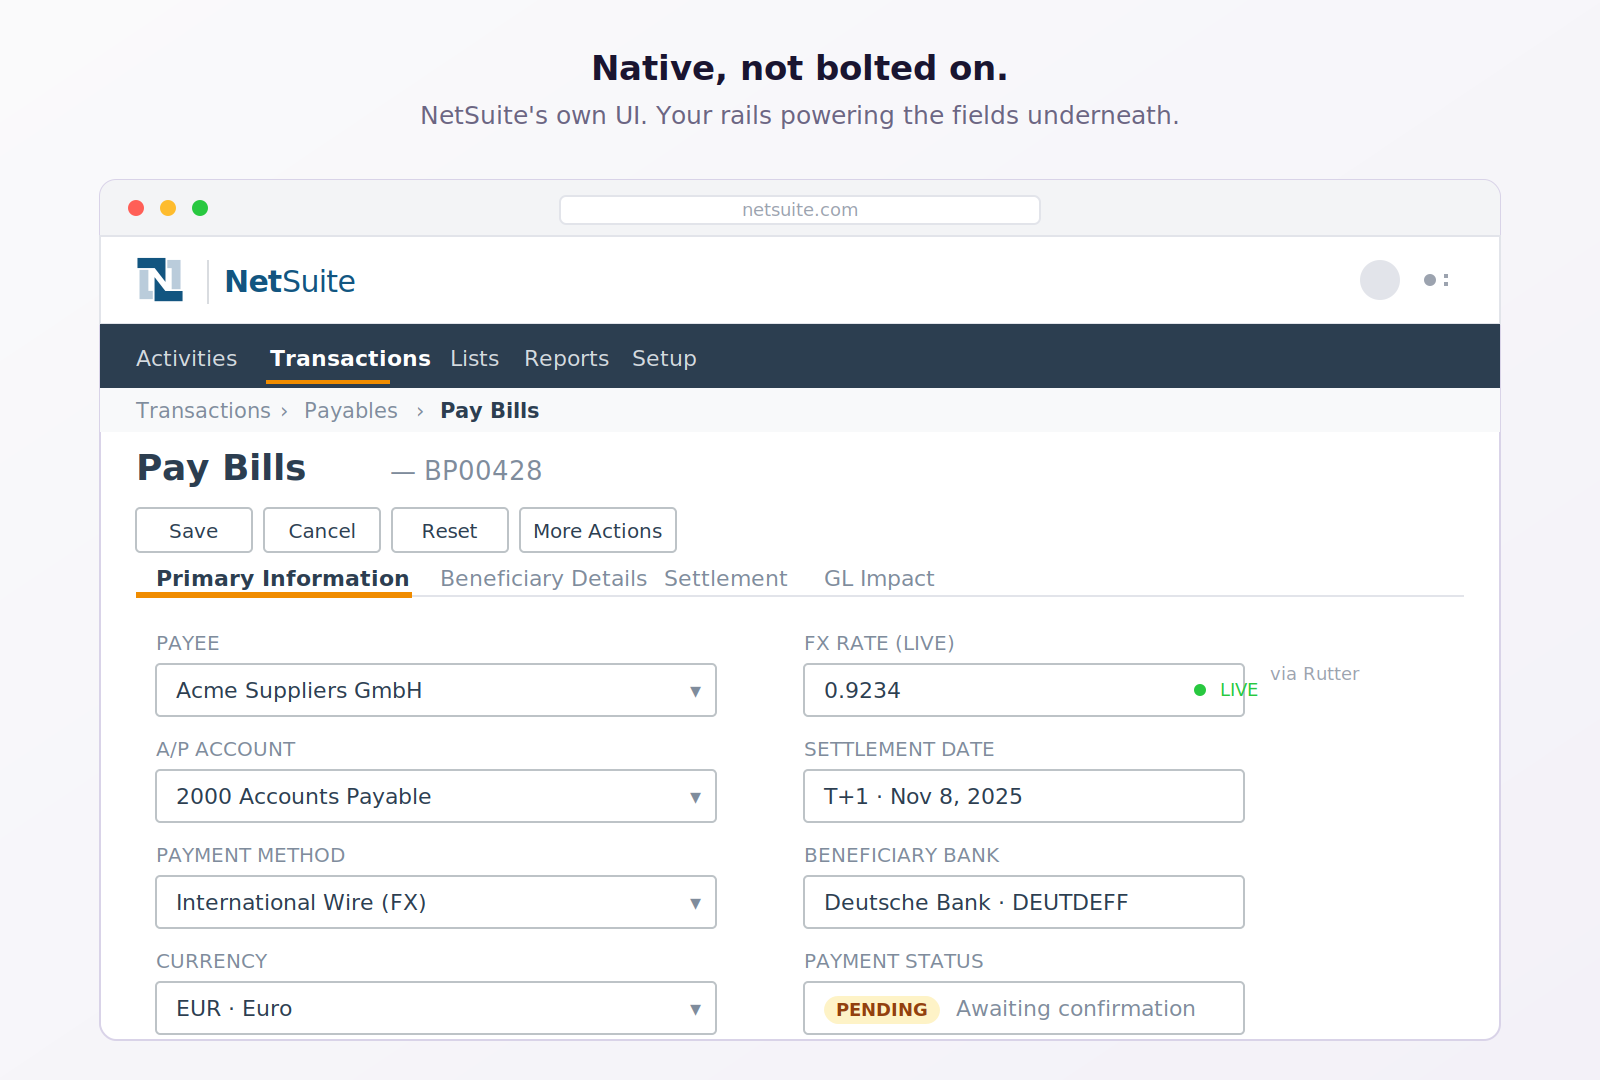This screenshot has height=1080, width=1600.
Task: Open the Activities menu
Action: (187, 358)
